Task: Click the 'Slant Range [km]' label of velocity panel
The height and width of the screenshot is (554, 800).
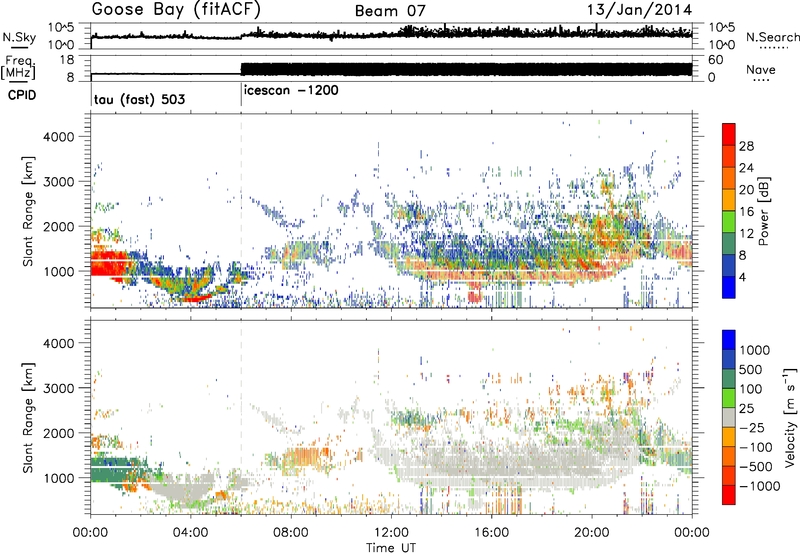Action: tap(28, 418)
